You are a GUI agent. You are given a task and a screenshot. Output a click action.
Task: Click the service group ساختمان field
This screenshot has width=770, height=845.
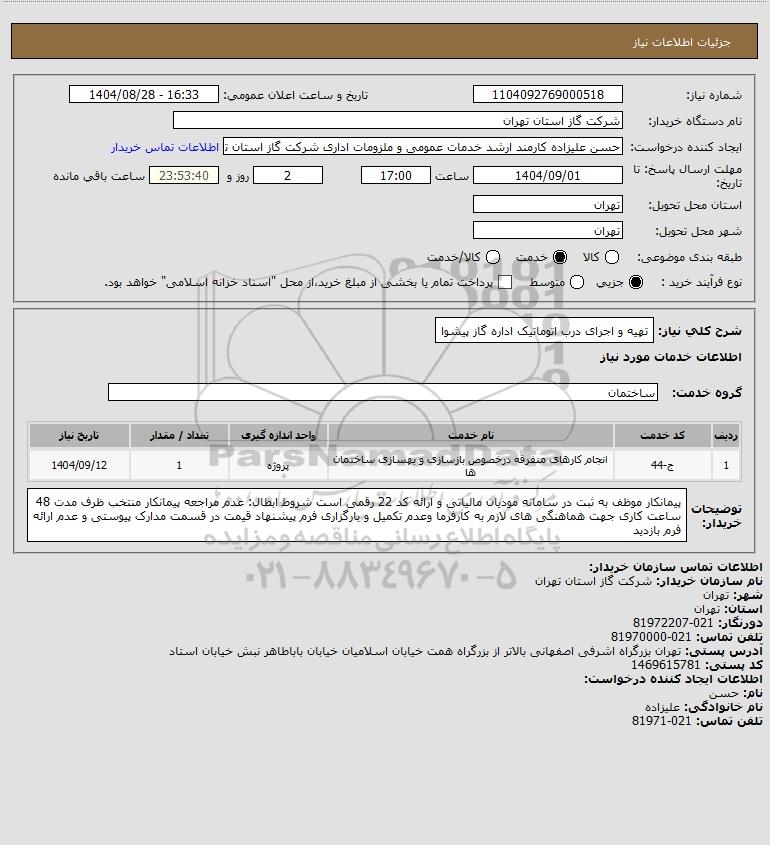[383, 392]
